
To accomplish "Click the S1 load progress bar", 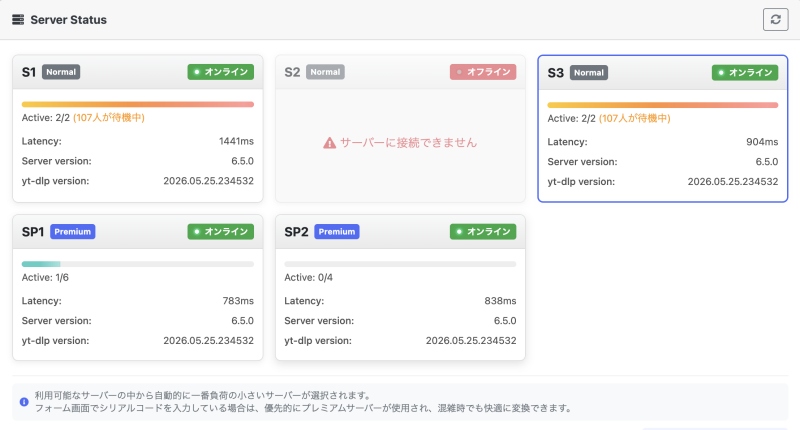I will point(138,105).
